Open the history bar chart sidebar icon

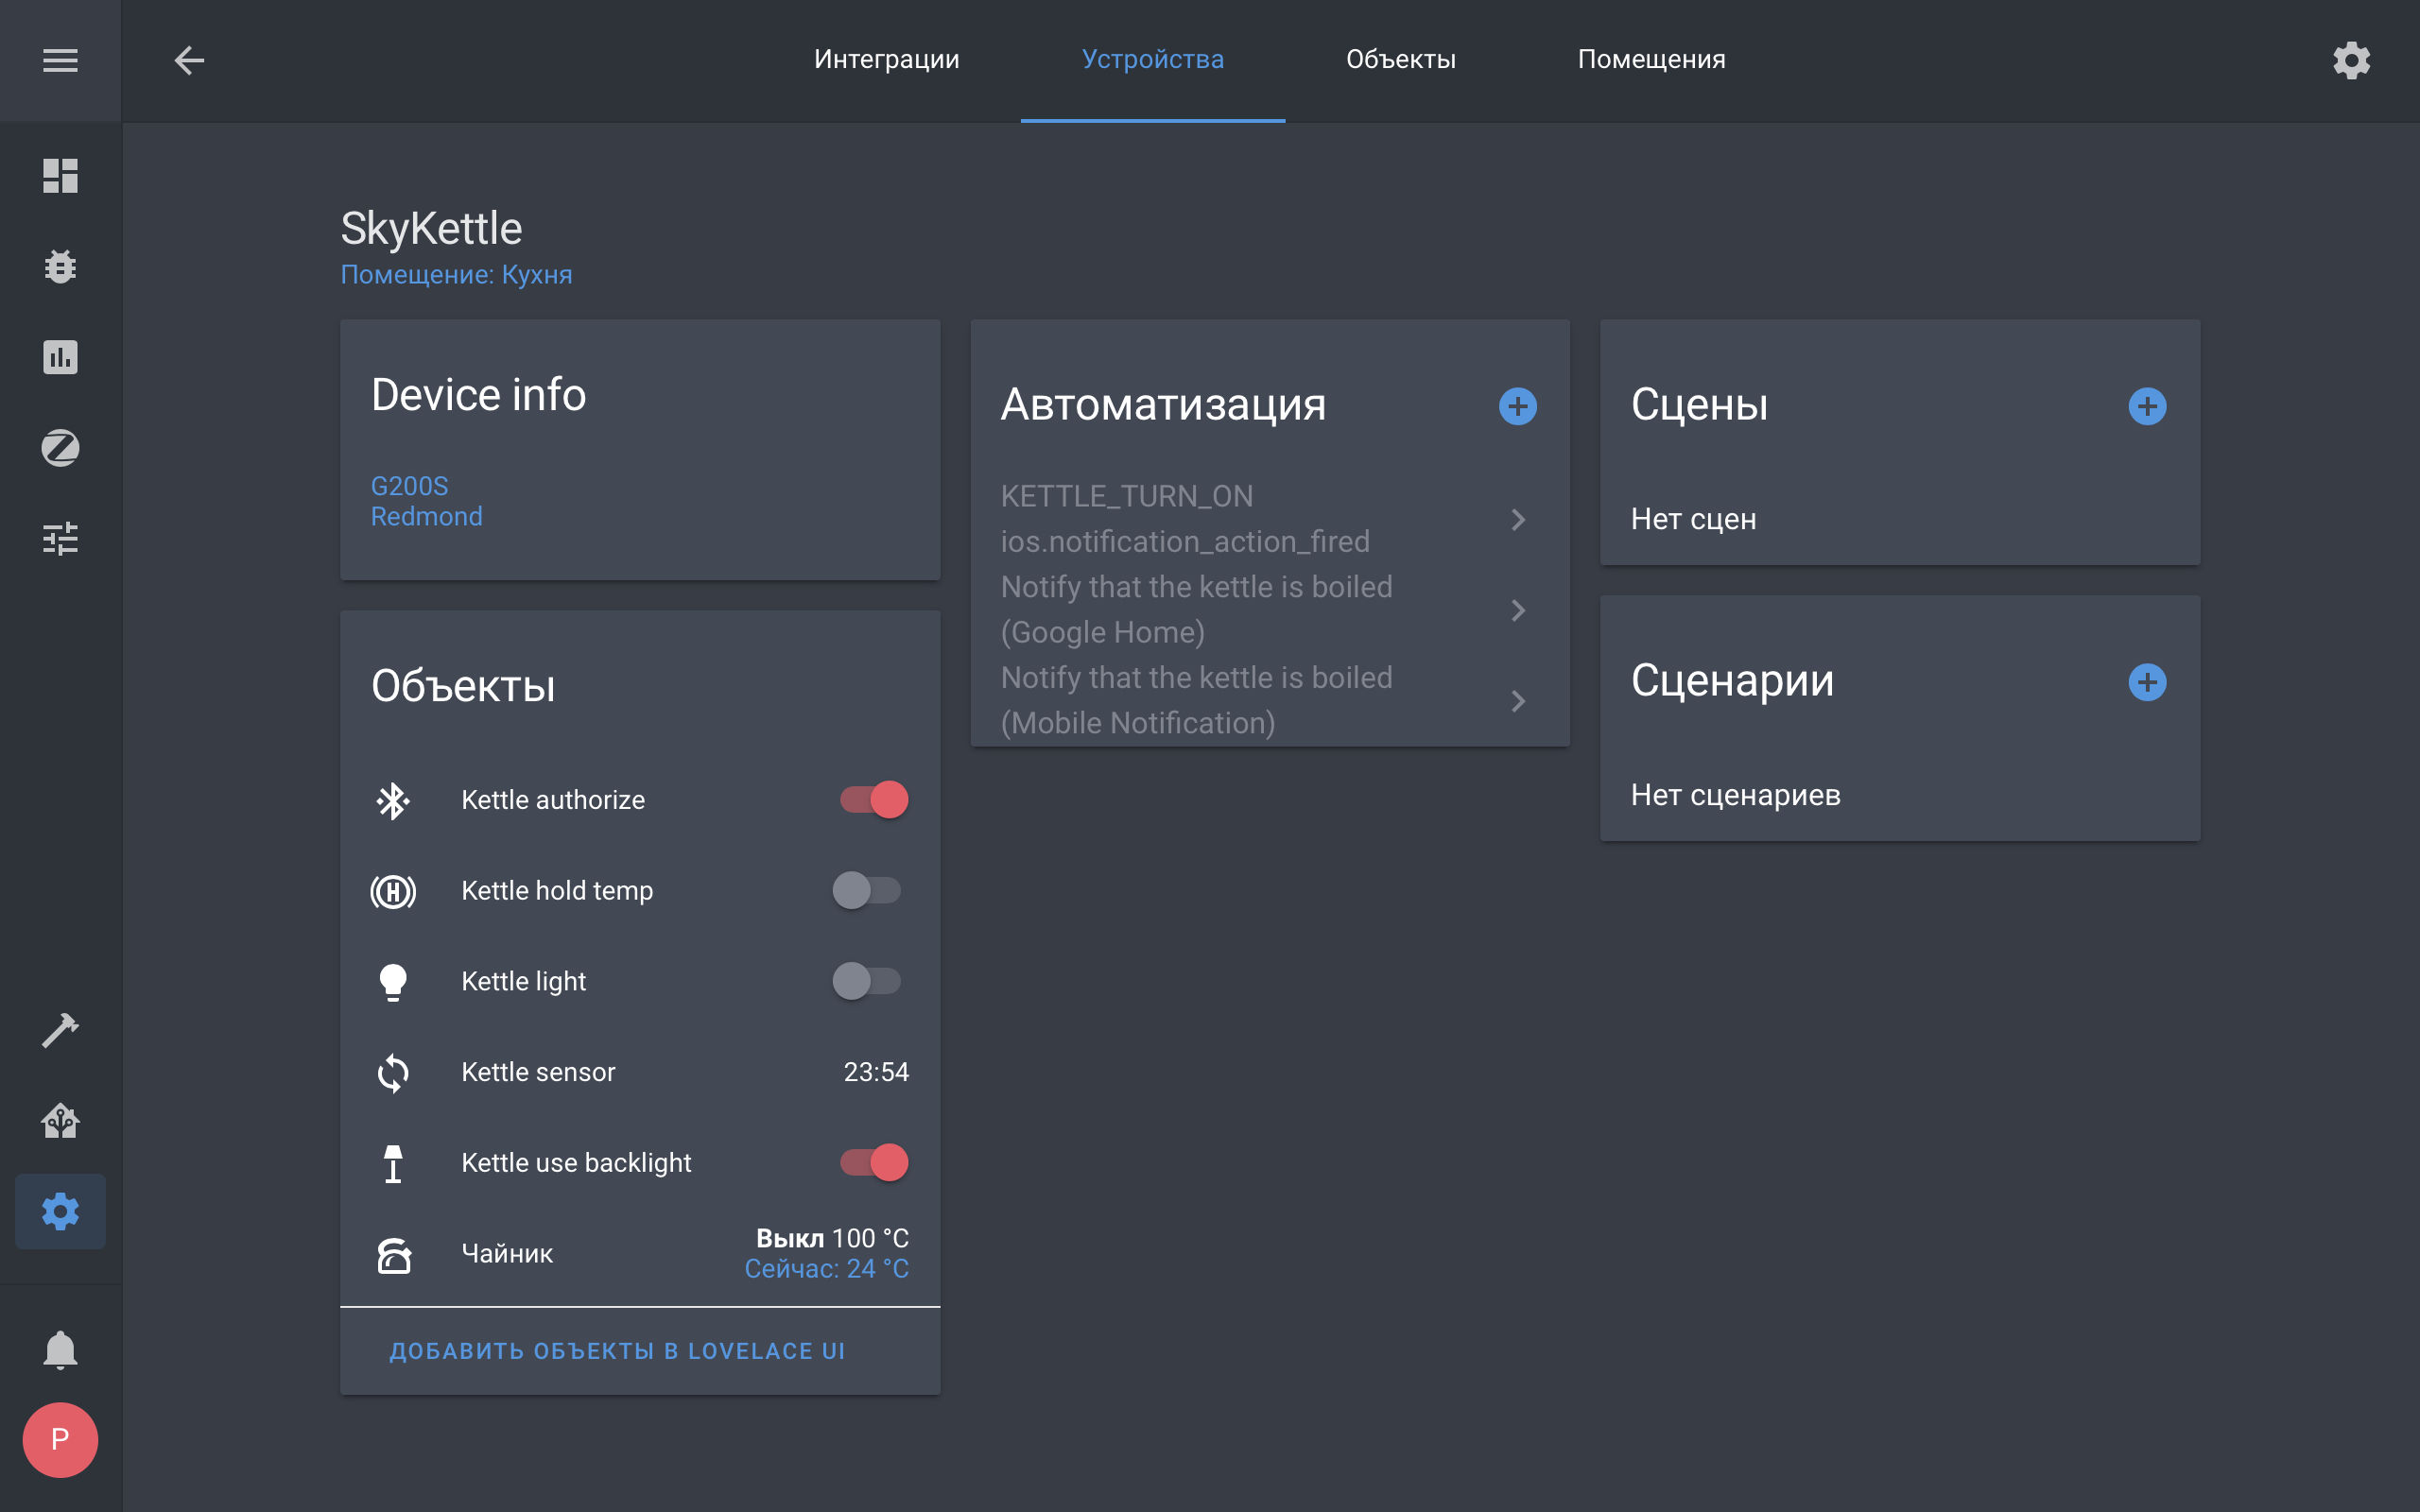pos(60,357)
